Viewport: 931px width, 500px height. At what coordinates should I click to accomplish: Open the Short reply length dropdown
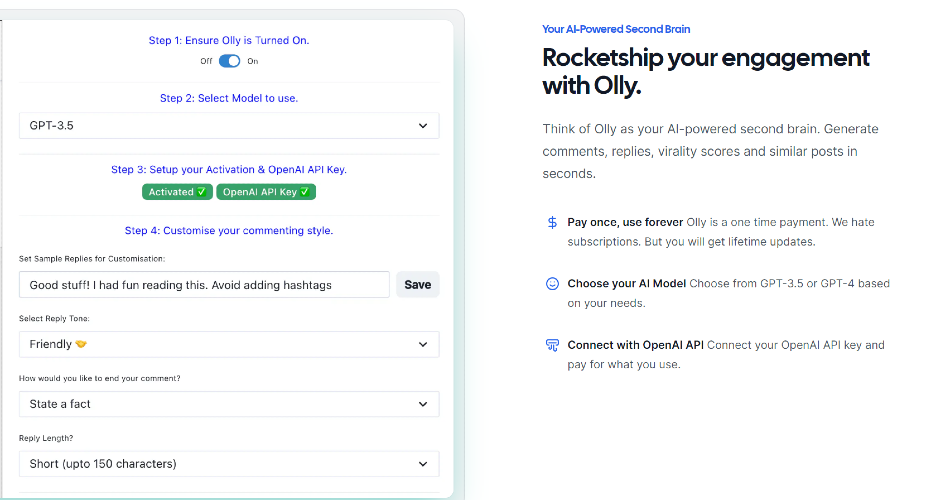229,464
